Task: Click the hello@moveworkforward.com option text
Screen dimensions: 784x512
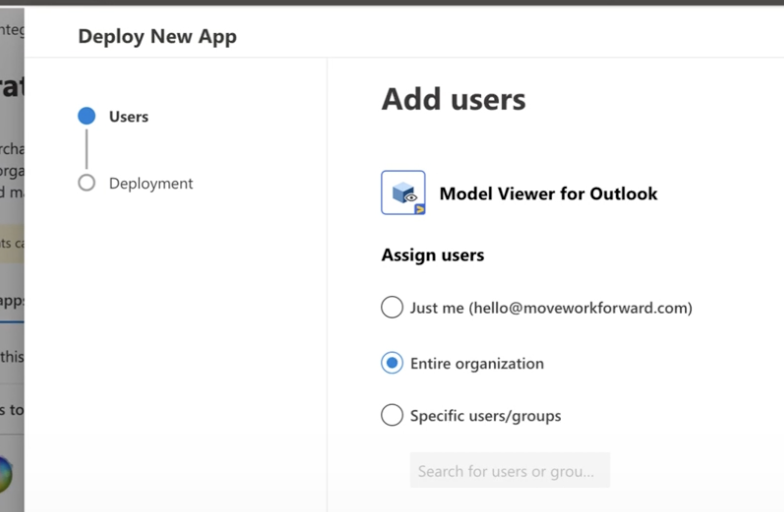Action: (551, 308)
